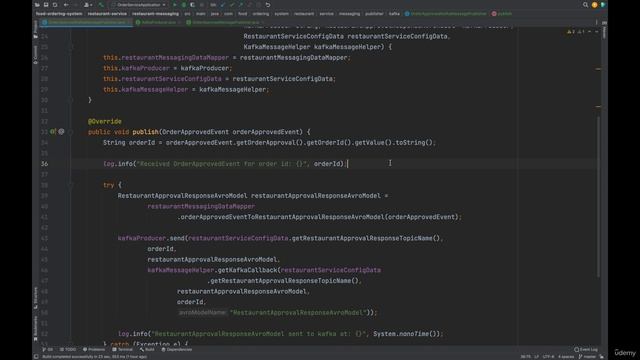
Task: Open the Project tool window sidebar
Action: (x=36, y=29)
